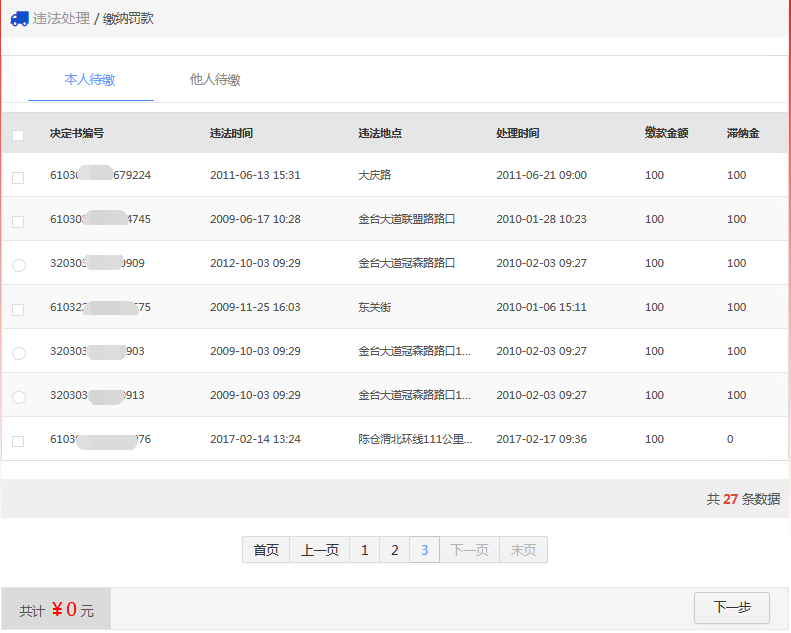Check the row for 大庆路 violation
The image size is (791, 633).
[18, 177]
